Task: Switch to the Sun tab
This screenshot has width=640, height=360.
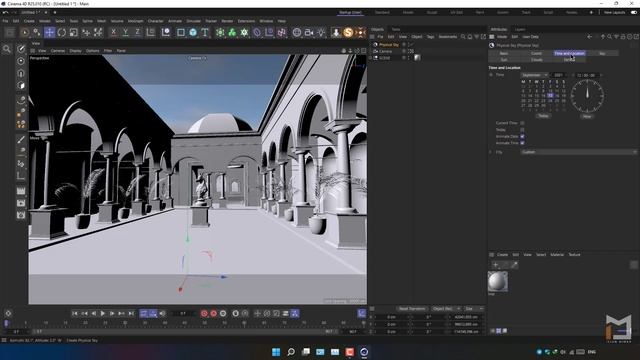Action: click(x=504, y=60)
